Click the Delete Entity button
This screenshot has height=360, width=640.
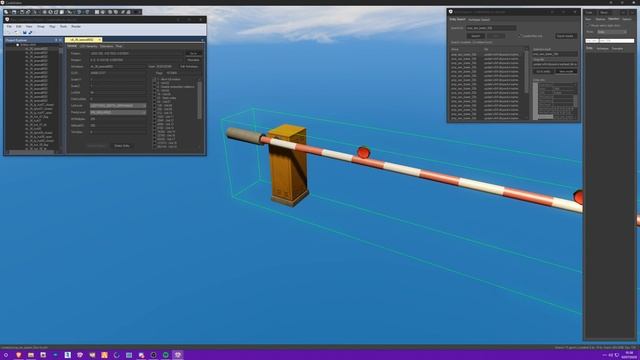(x=122, y=146)
